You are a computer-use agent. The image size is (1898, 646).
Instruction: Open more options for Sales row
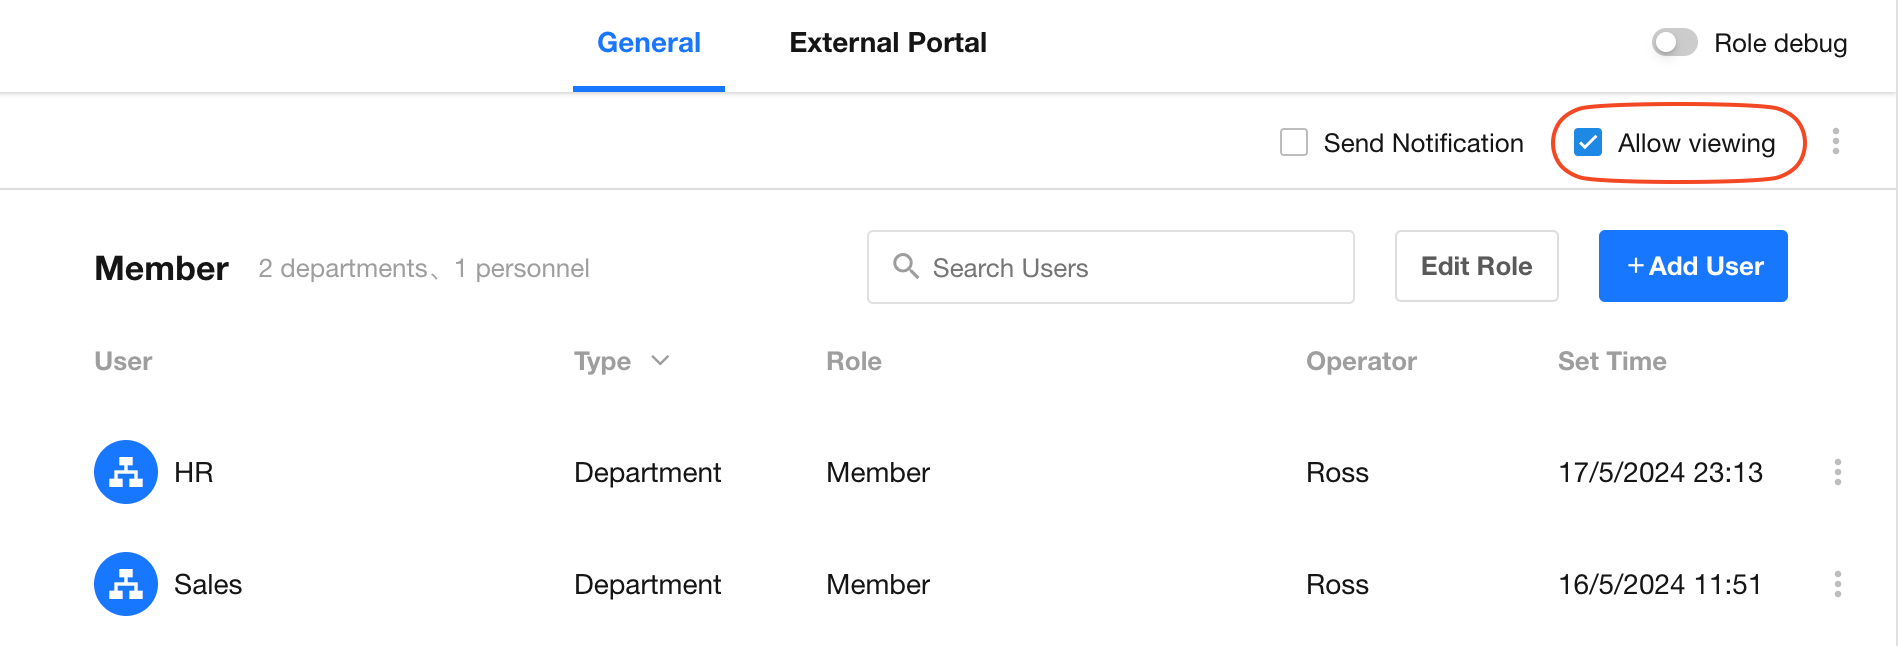[1837, 584]
